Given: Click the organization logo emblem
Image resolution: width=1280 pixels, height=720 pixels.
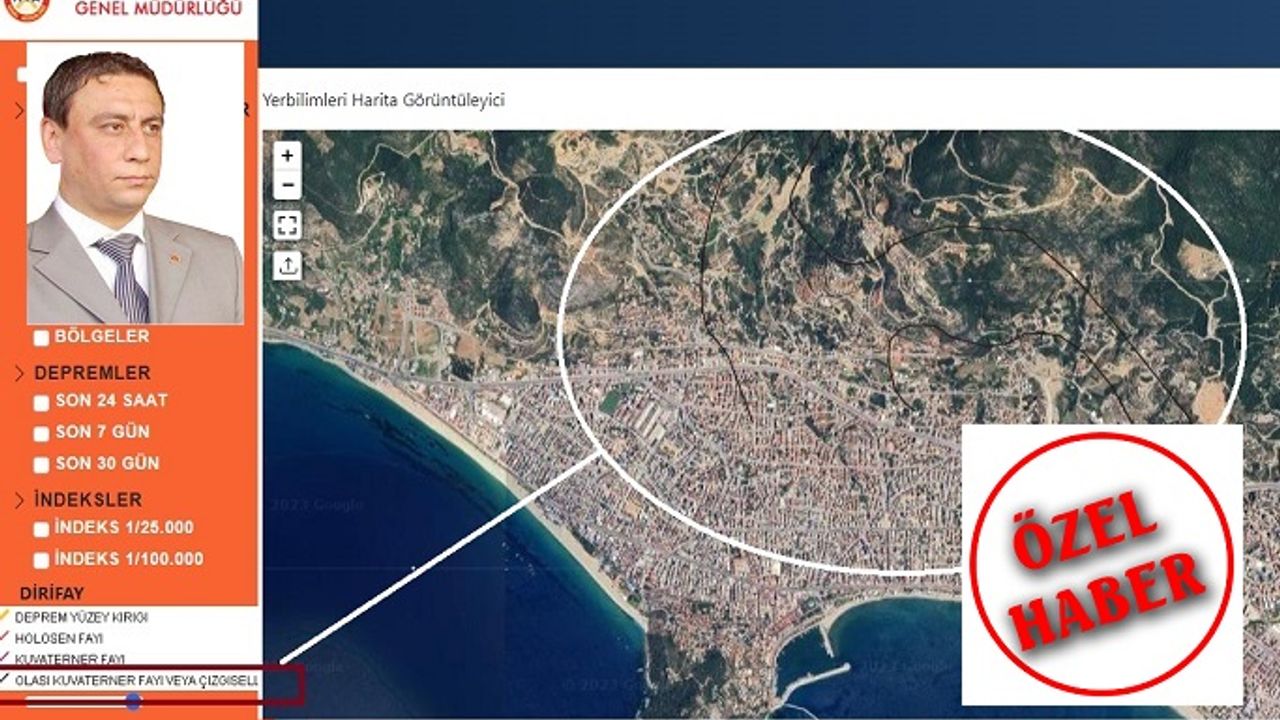Looking at the screenshot, I should point(25,10).
